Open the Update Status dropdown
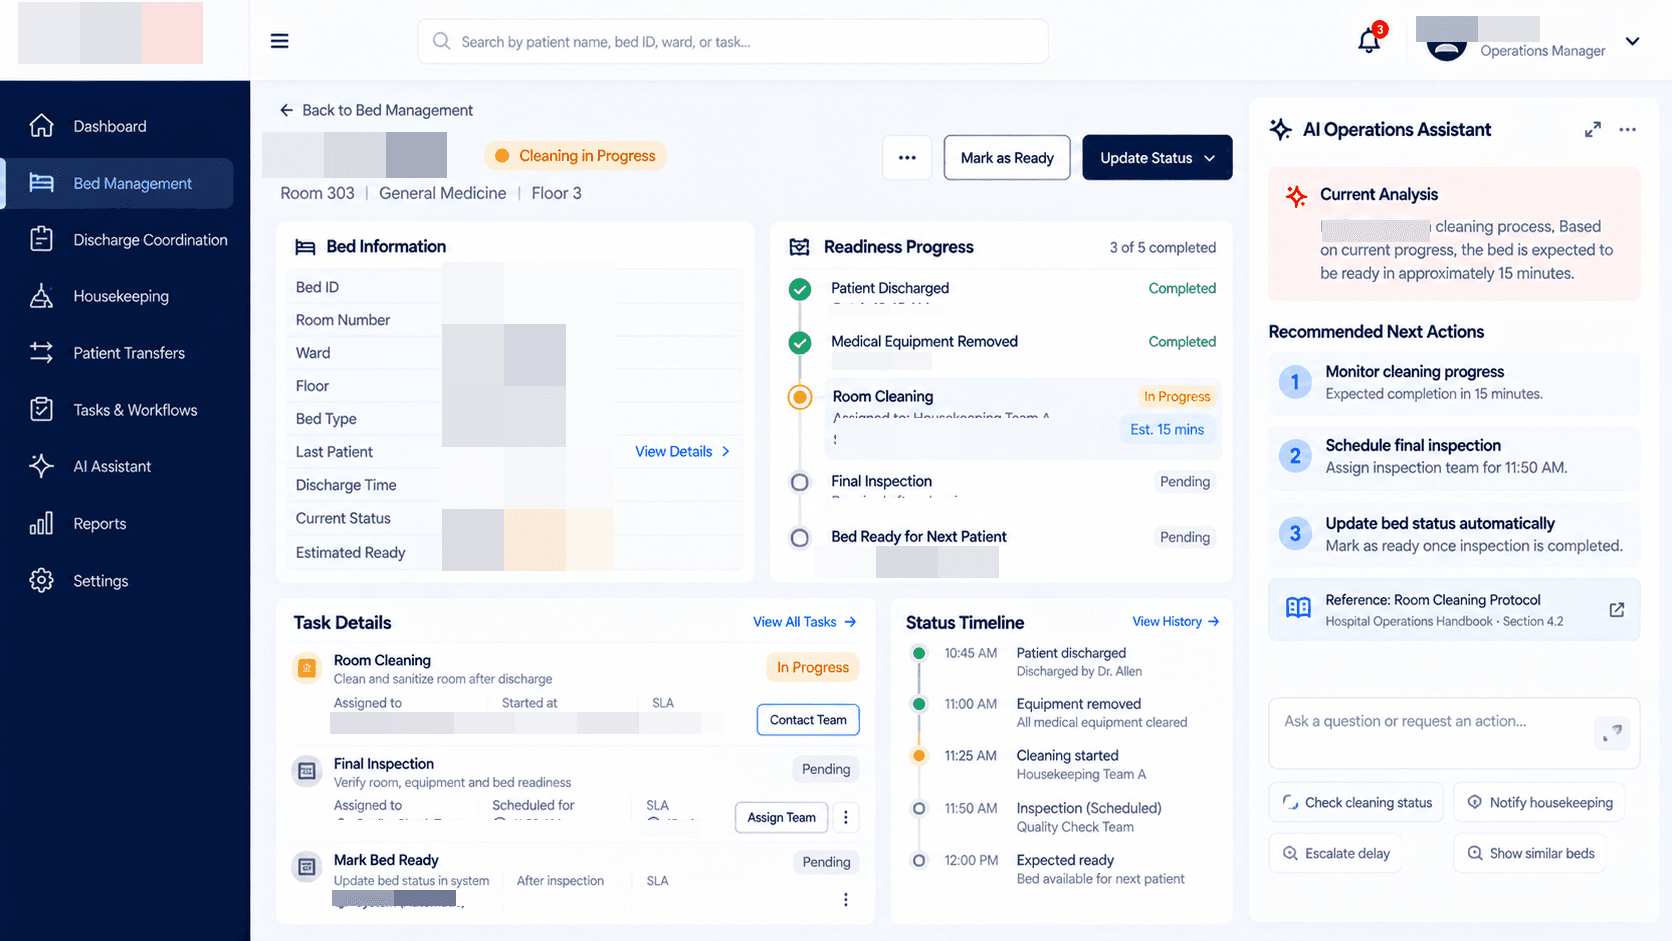Screen dimensions: 1672x941 point(1157,158)
